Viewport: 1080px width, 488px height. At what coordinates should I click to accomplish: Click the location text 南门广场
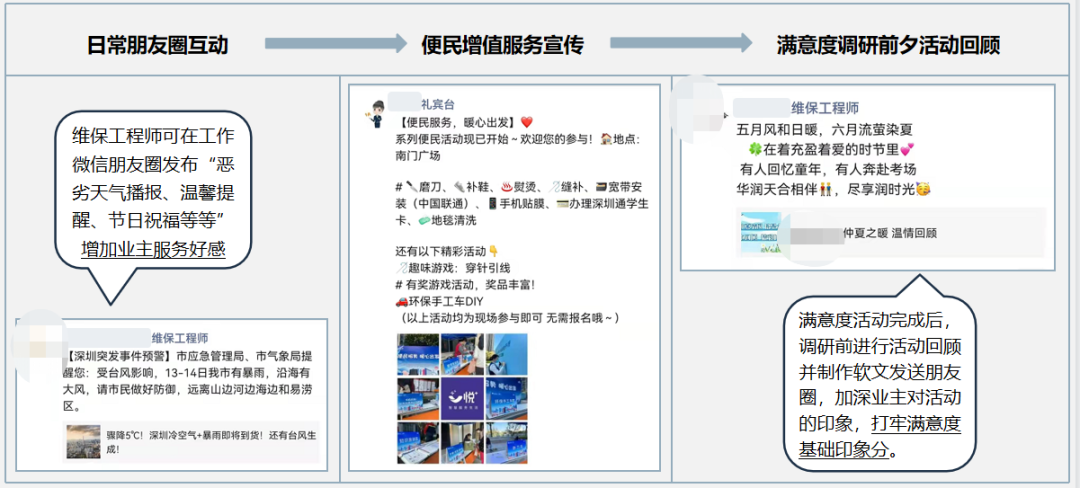click(x=418, y=156)
